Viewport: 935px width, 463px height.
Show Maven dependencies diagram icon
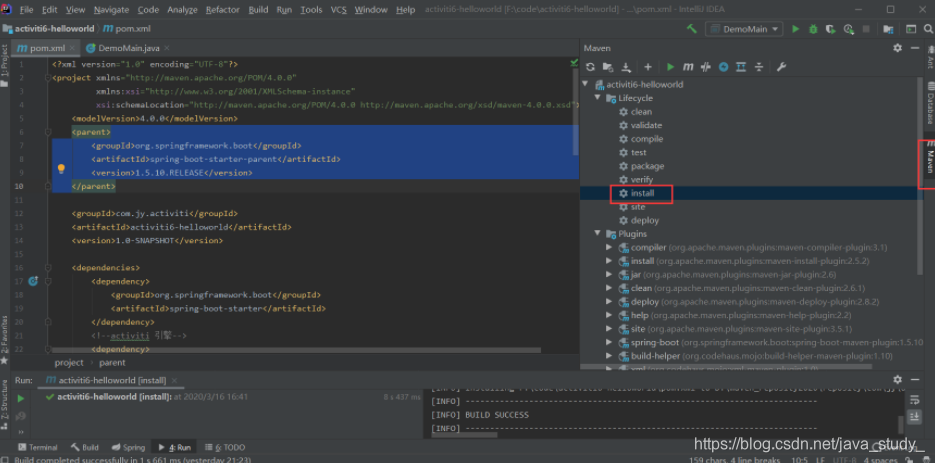pos(741,67)
